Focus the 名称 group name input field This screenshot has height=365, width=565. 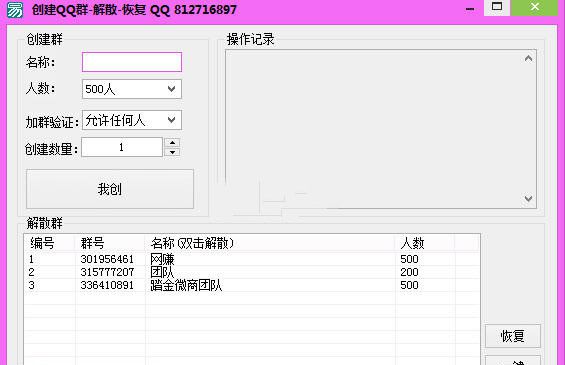(132, 62)
